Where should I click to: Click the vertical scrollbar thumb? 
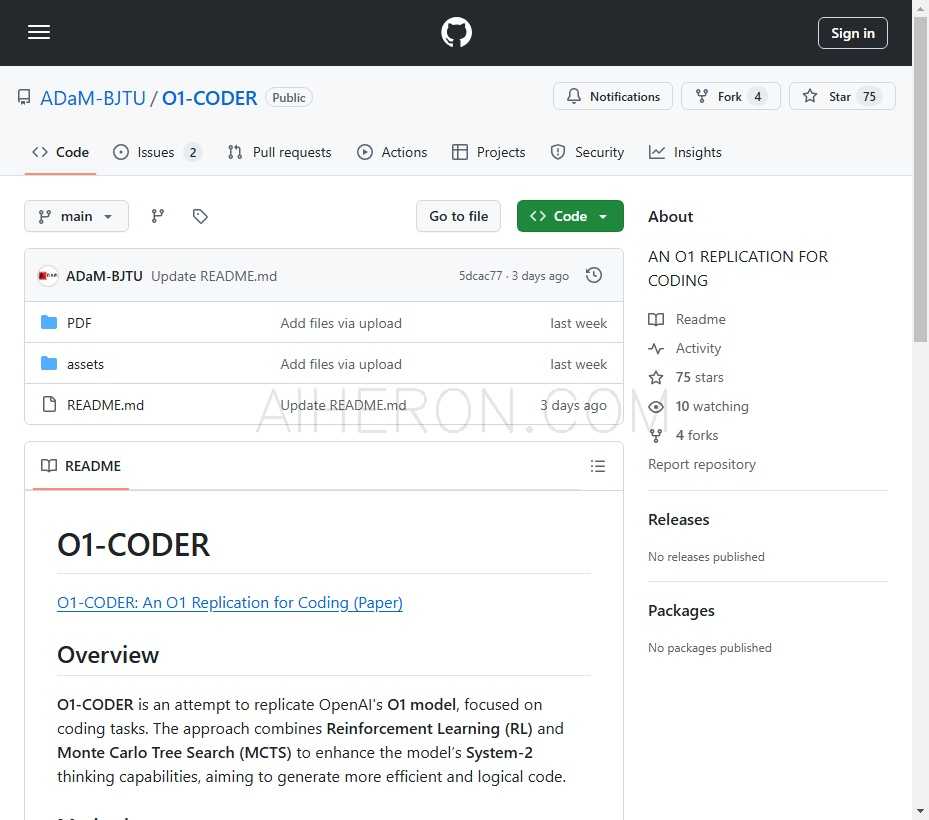point(920,180)
